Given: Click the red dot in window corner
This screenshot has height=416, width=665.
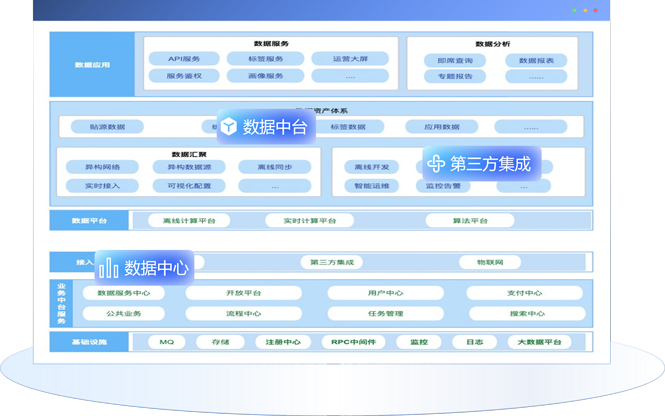Looking at the screenshot, I should 596,11.
